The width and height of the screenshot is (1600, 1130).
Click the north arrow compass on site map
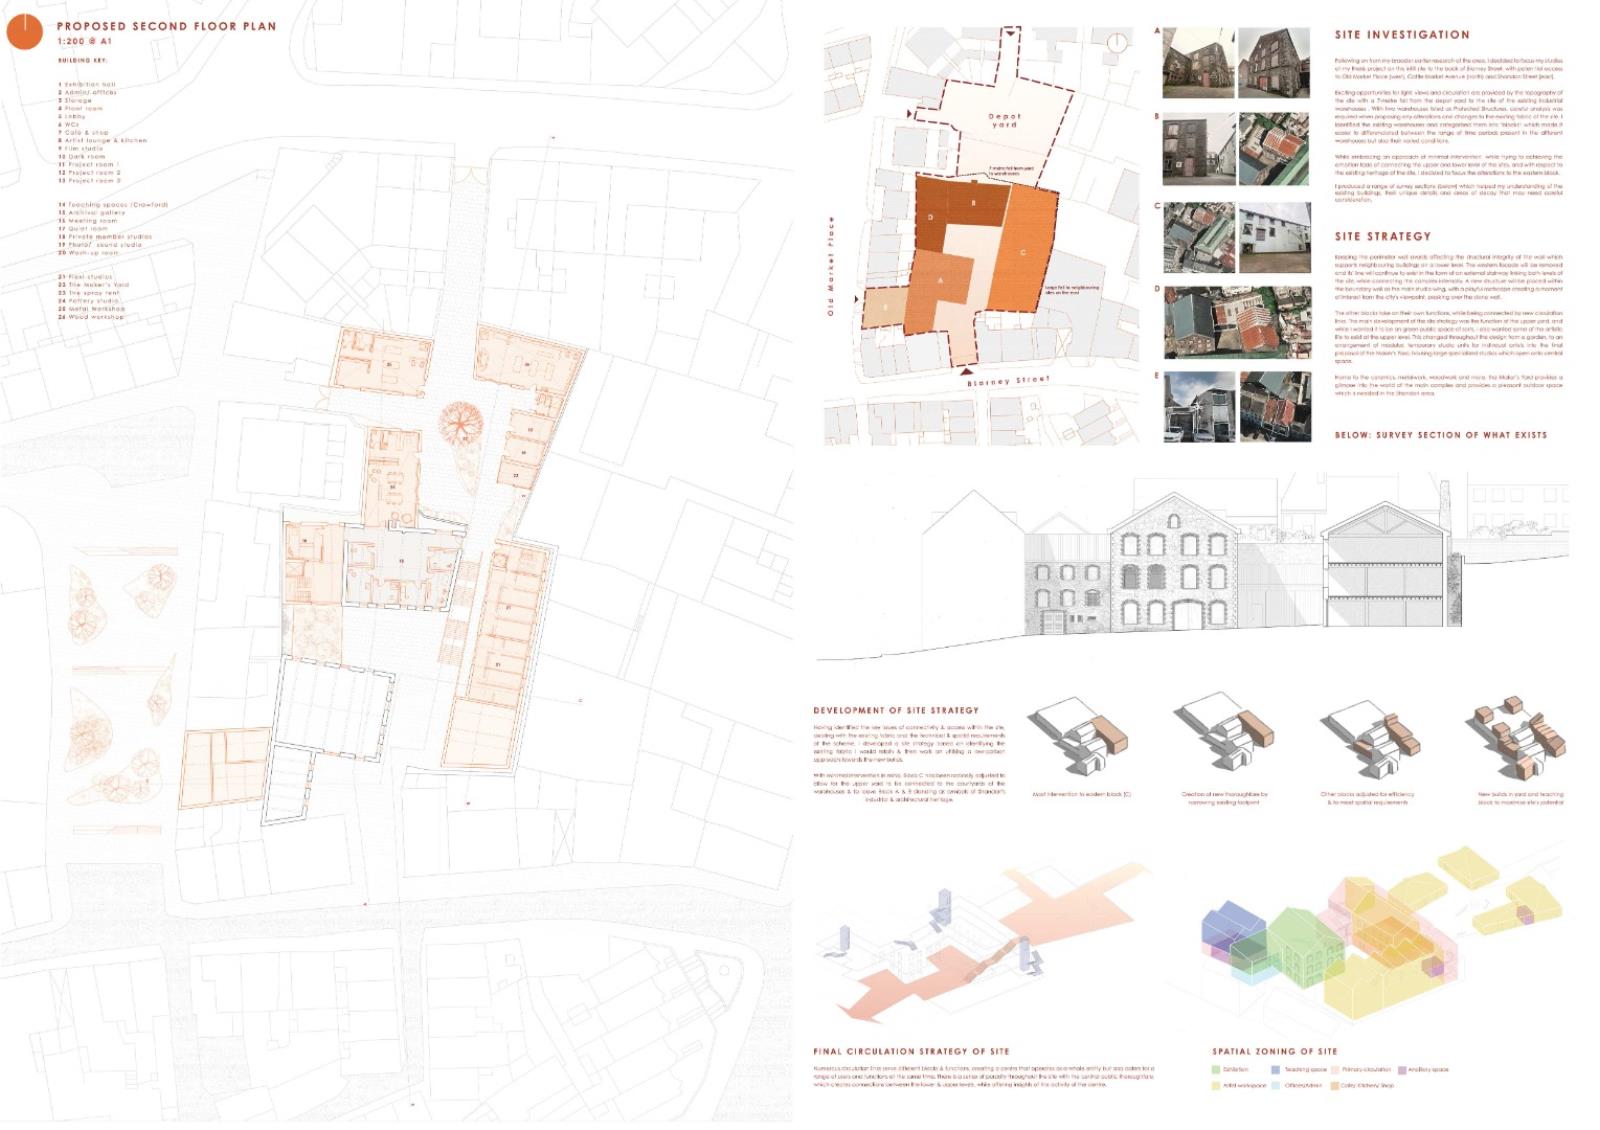click(1117, 42)
